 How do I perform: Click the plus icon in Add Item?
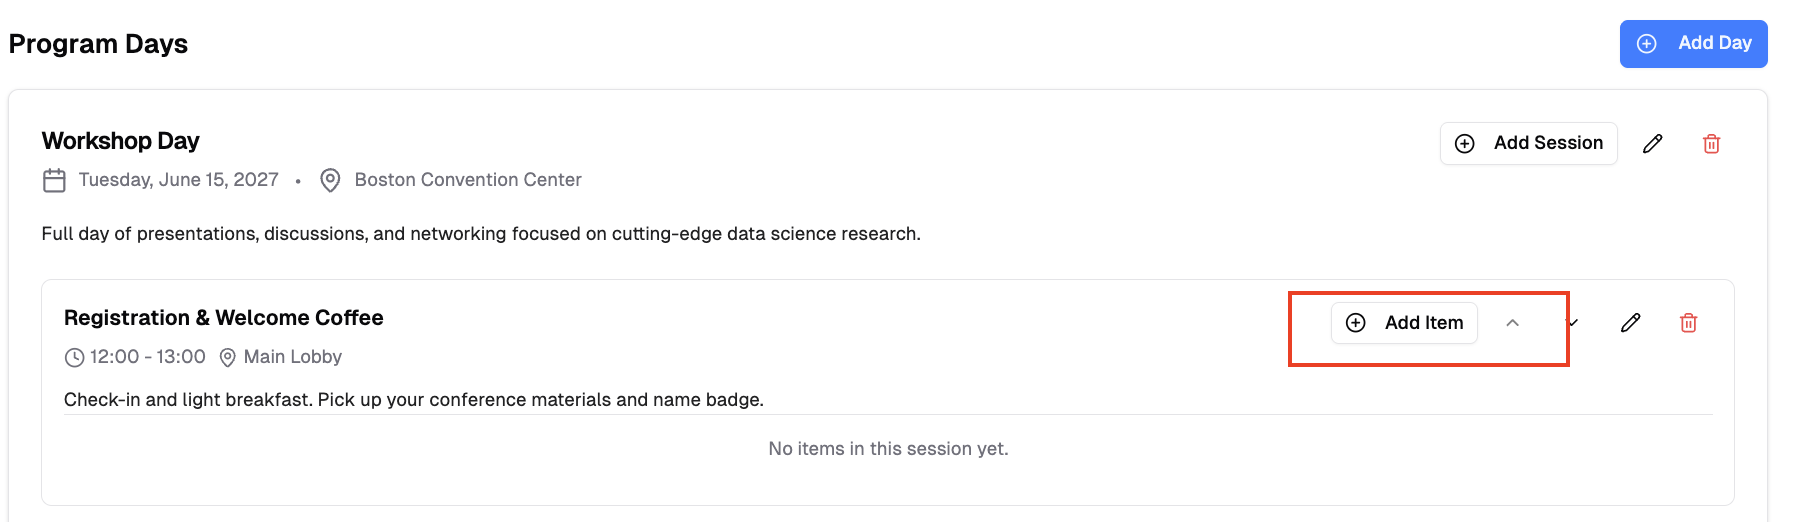click(1356, 323)
